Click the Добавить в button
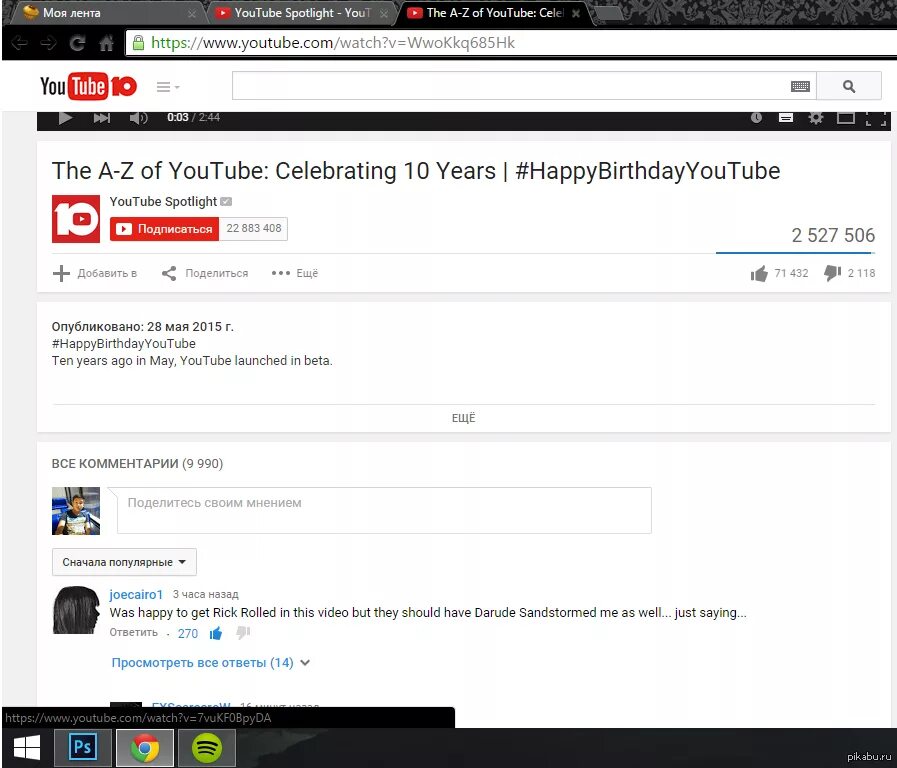 [x=95, y=273]
